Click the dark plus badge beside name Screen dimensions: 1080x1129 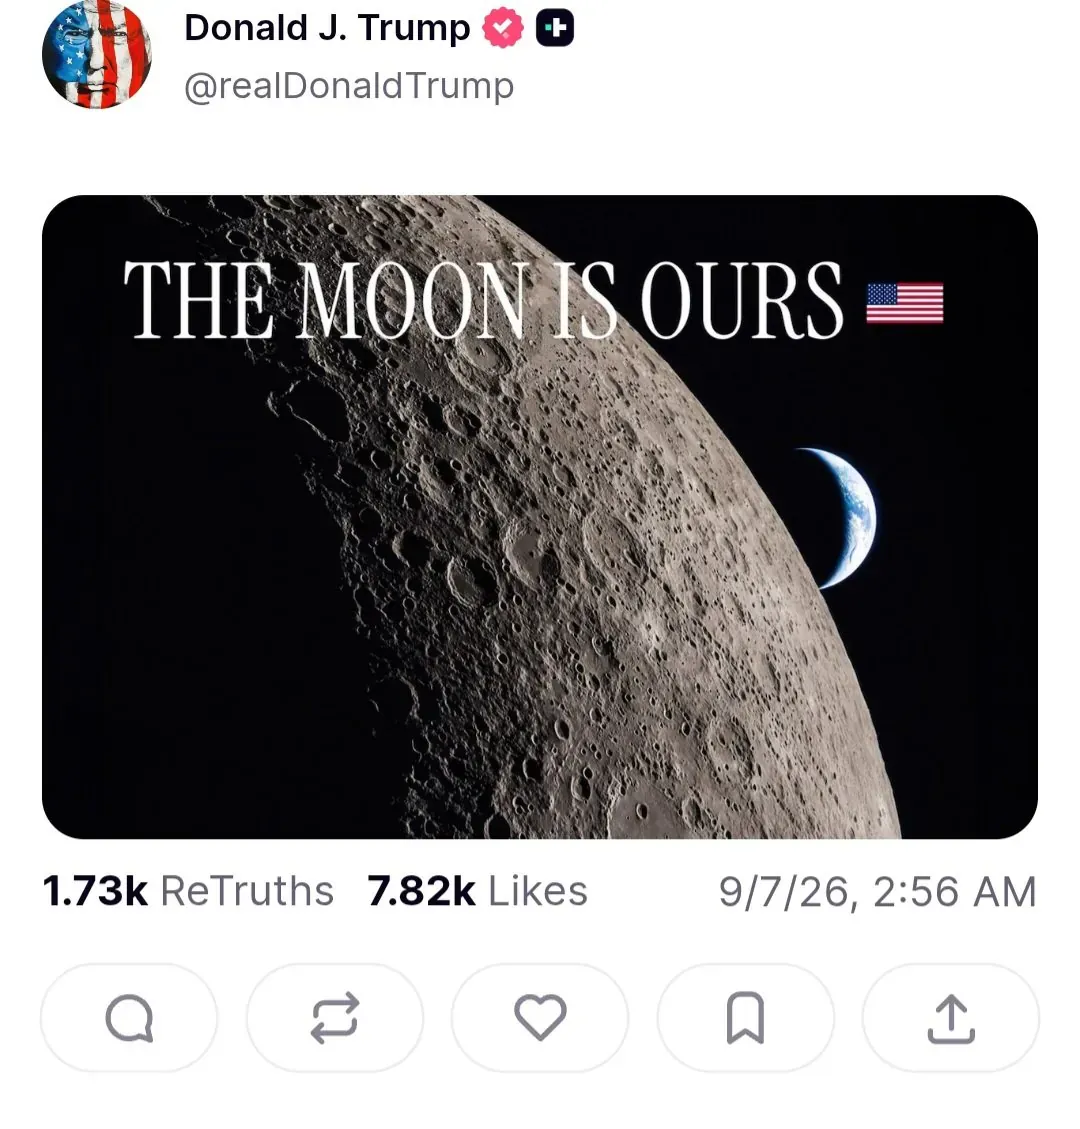pos(555,28)
